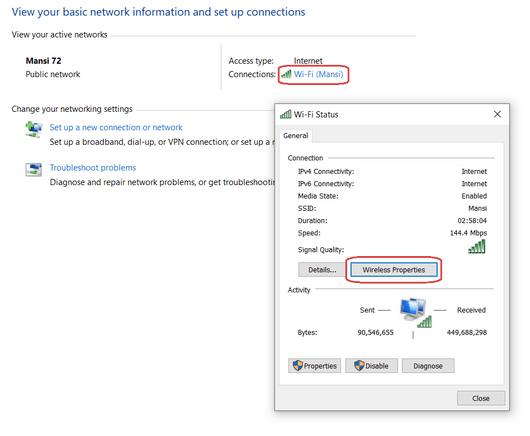Click the Access type Internet value
Screen dimensions: 530x436
(x=308, y=61)
